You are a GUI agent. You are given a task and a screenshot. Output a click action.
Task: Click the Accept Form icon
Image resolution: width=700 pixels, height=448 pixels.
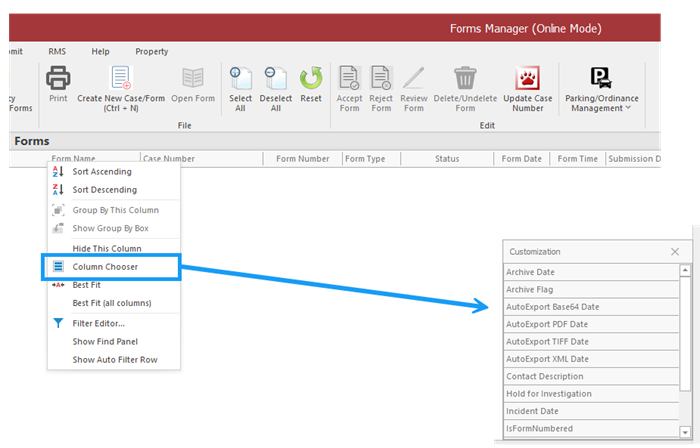[x=350, y=79]
